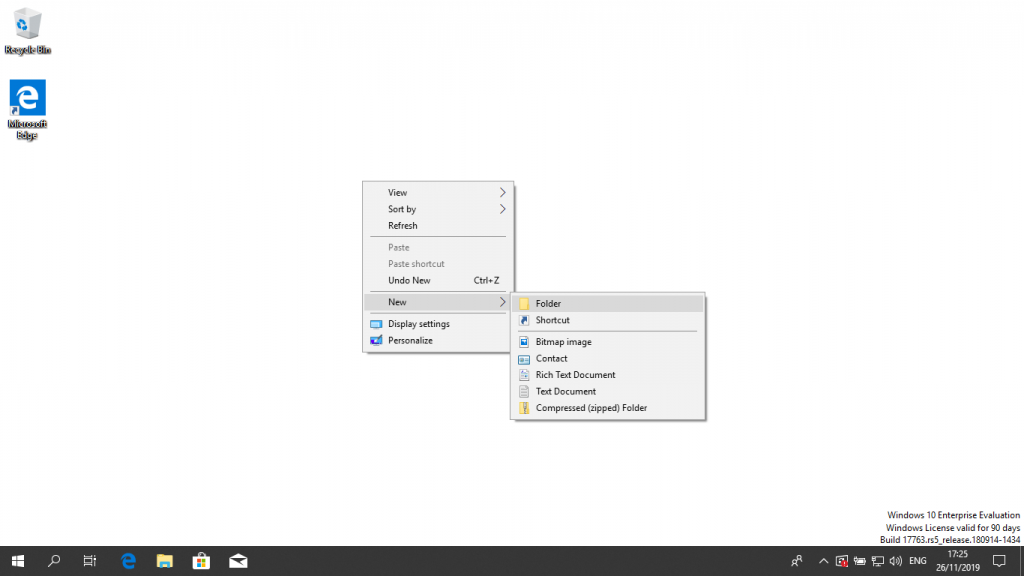Show hidden system tray icons
1024x576 pixels.
pyautogui.click(x=824, y=561)
